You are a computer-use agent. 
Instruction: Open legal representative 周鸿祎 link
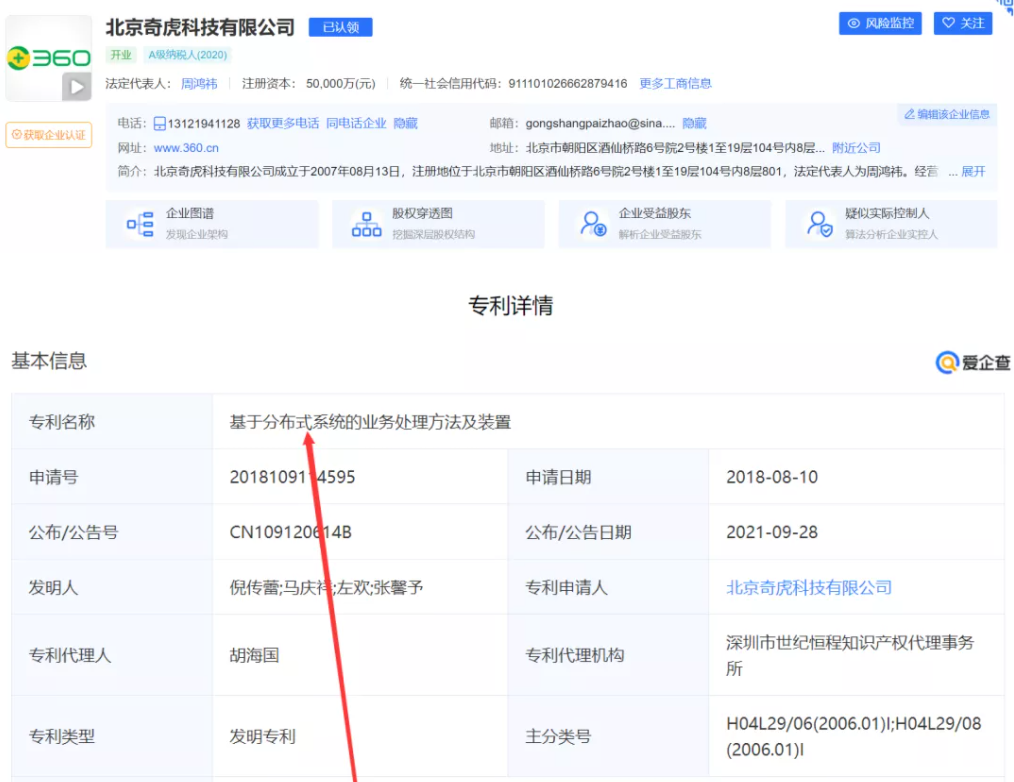tap(199, 83)
